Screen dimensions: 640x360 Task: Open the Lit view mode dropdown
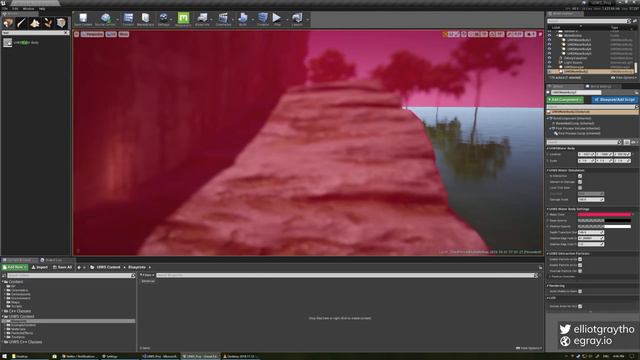(x=111, y=34)
